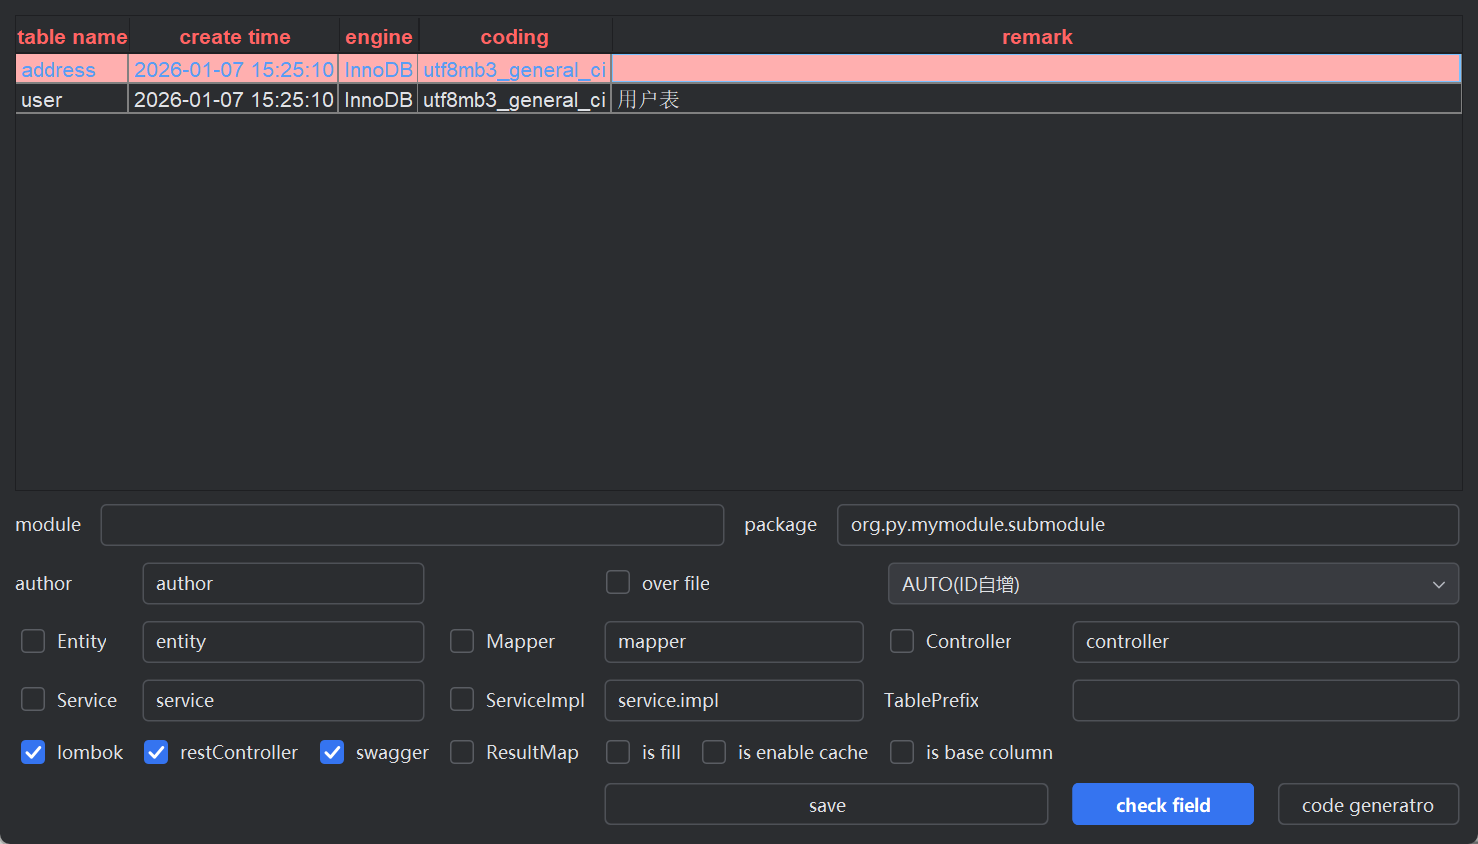Click the code generatro button
Screen dimensions: 1478x844
pos(1368,804)
